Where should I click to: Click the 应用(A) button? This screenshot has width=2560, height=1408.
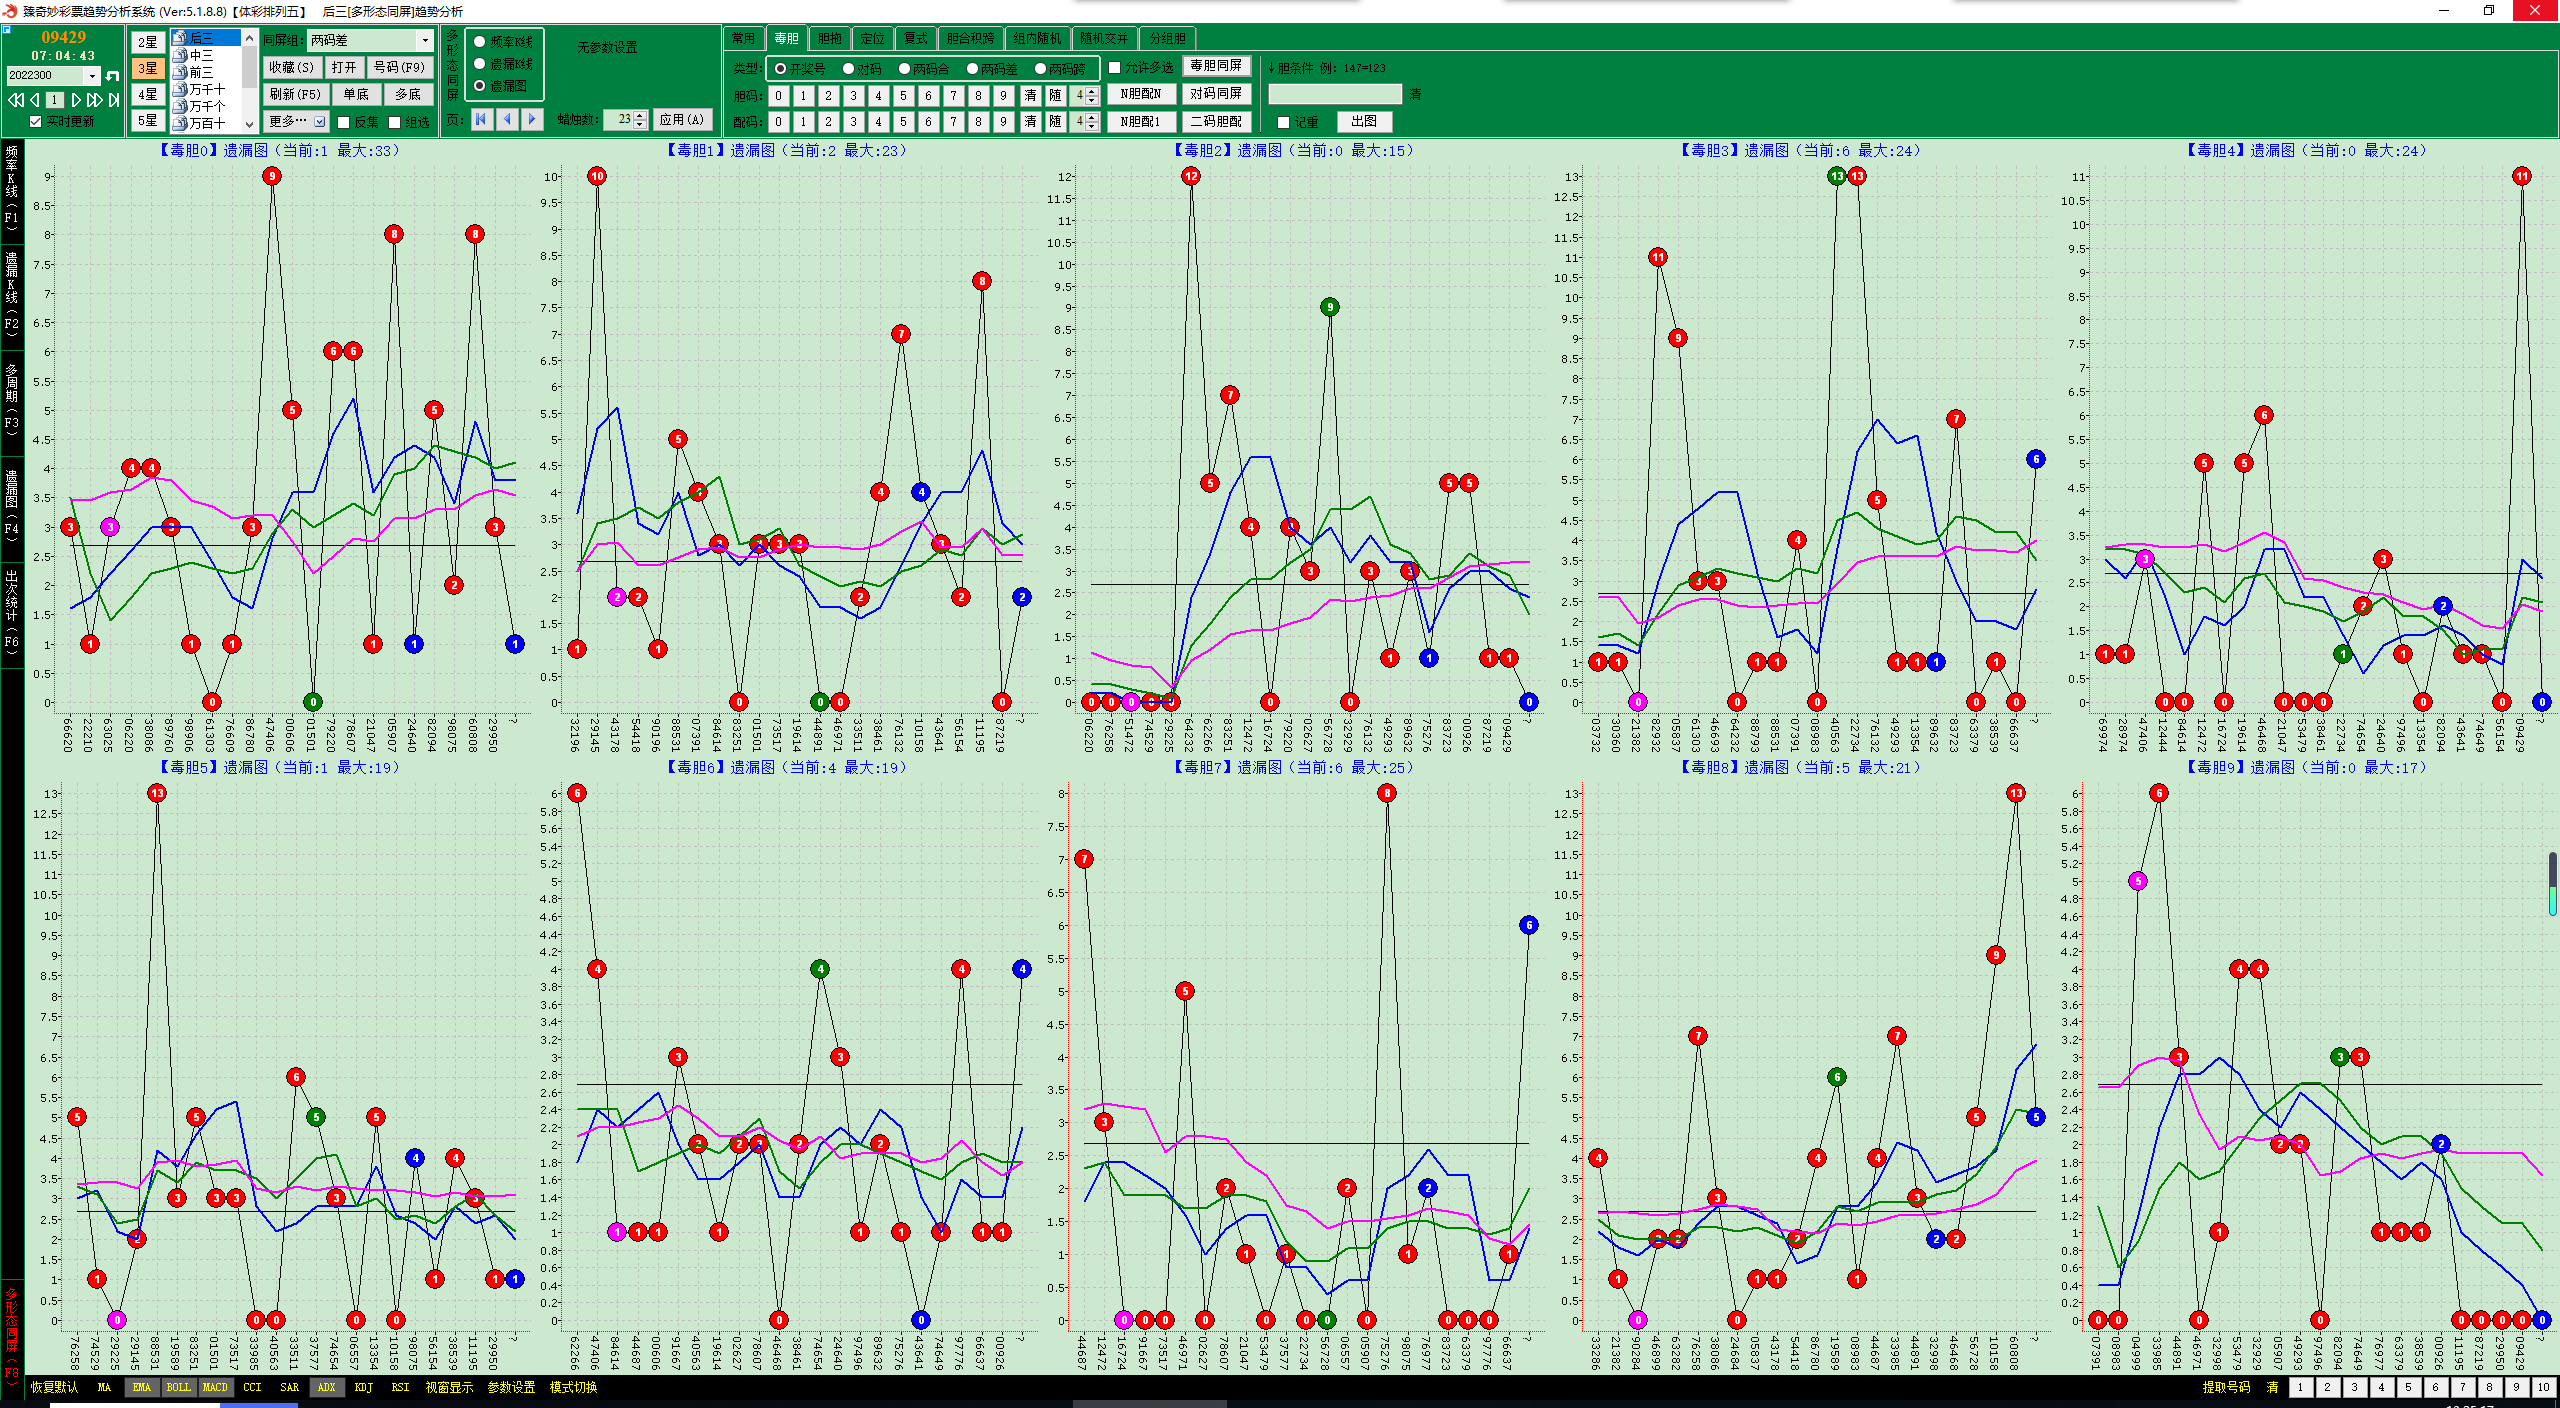click(x=682, y=119)
